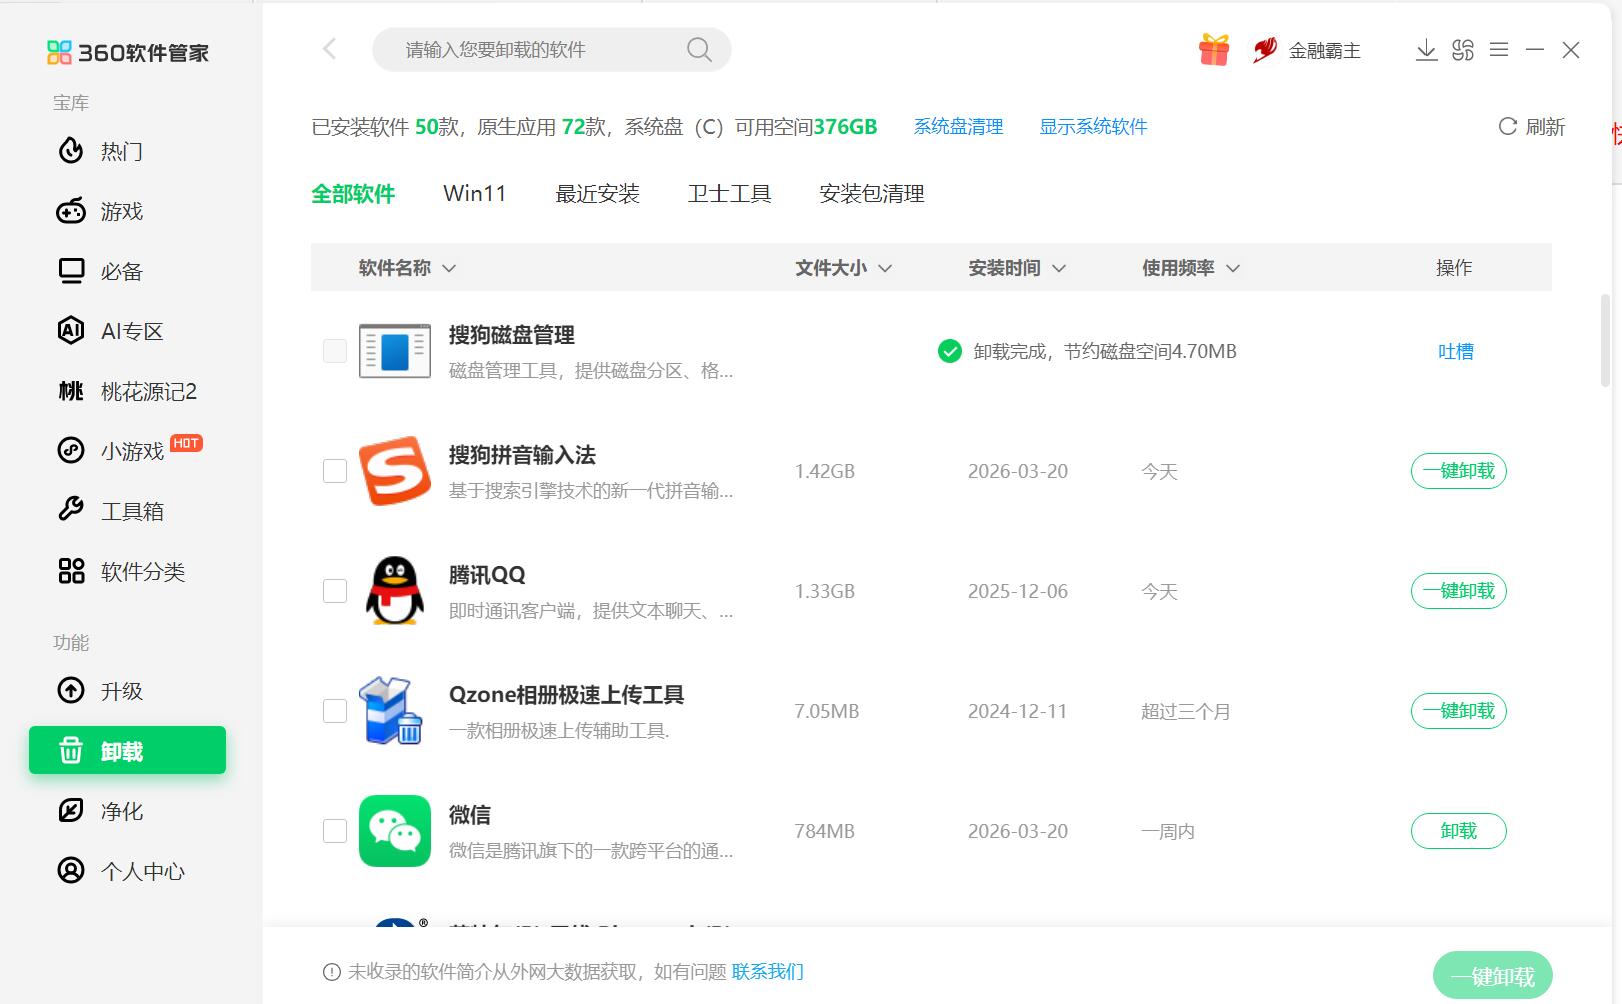Click the 1.42GB file size value
The height and width of the screenshot is (1004, 1622).
coord(825,471)
